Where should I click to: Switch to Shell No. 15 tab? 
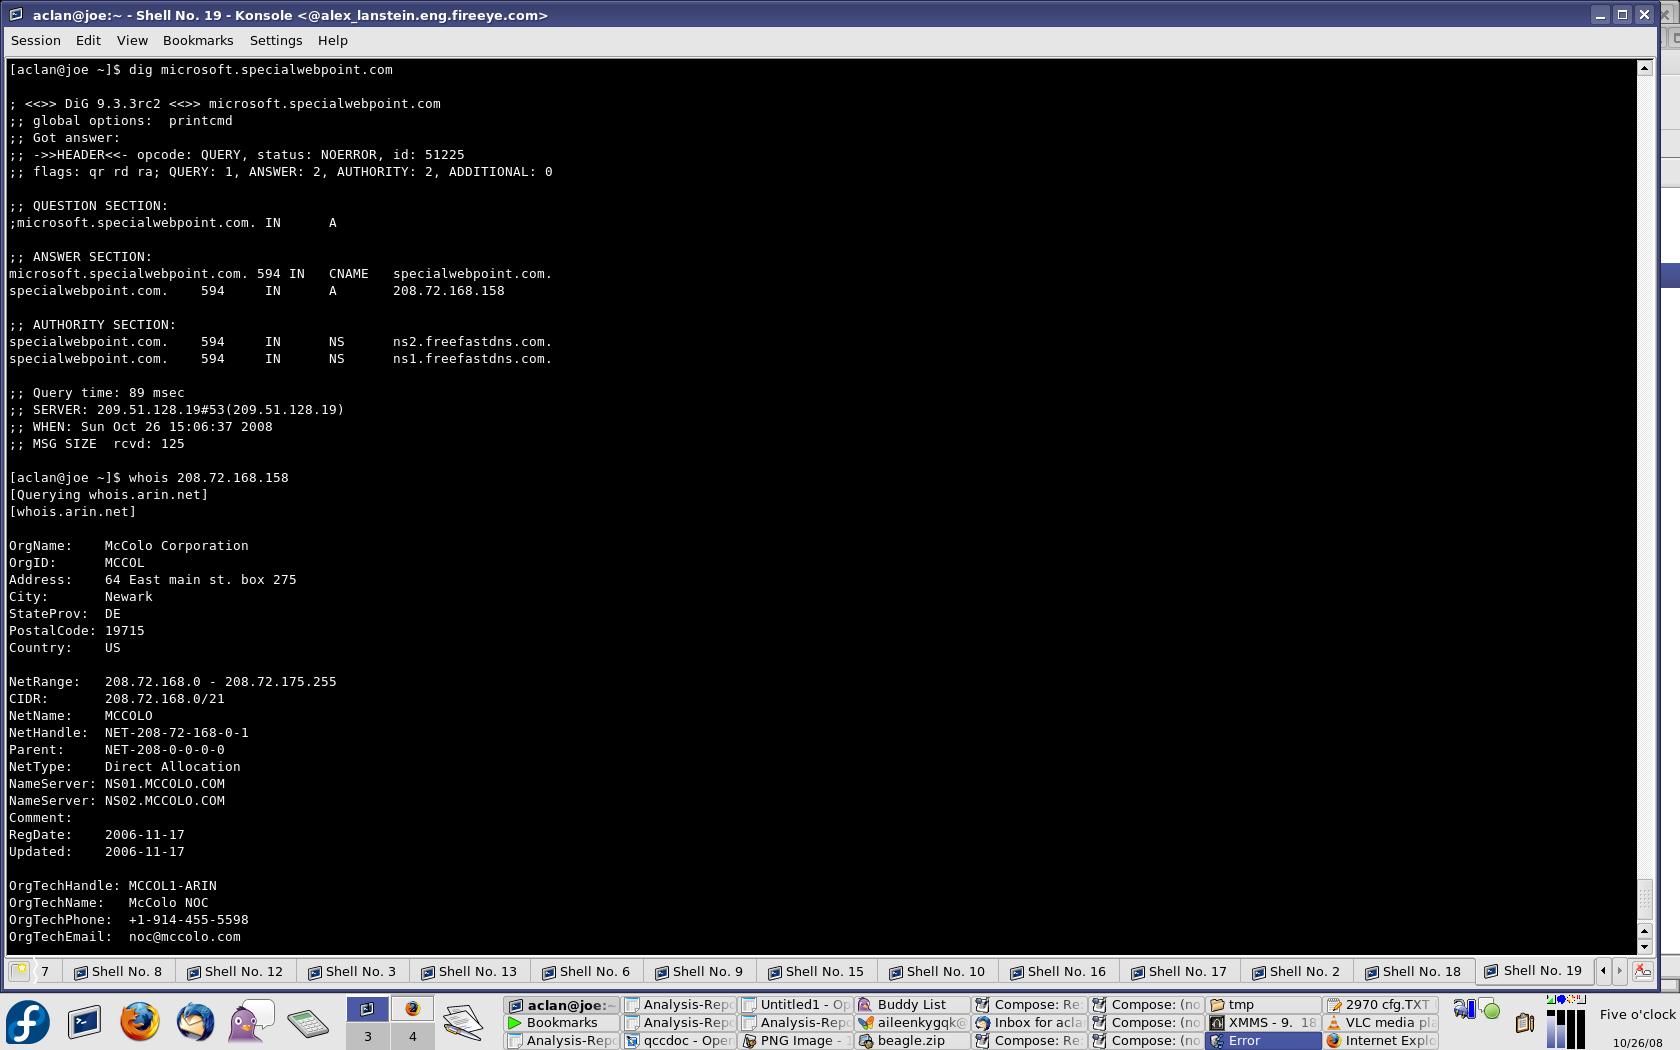coord(817,971)
